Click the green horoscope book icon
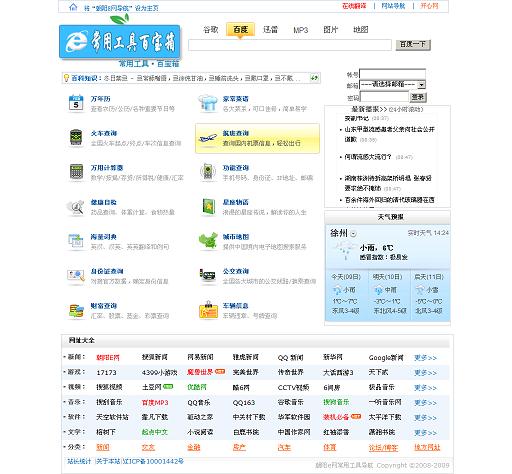 (x=209, y=207)
